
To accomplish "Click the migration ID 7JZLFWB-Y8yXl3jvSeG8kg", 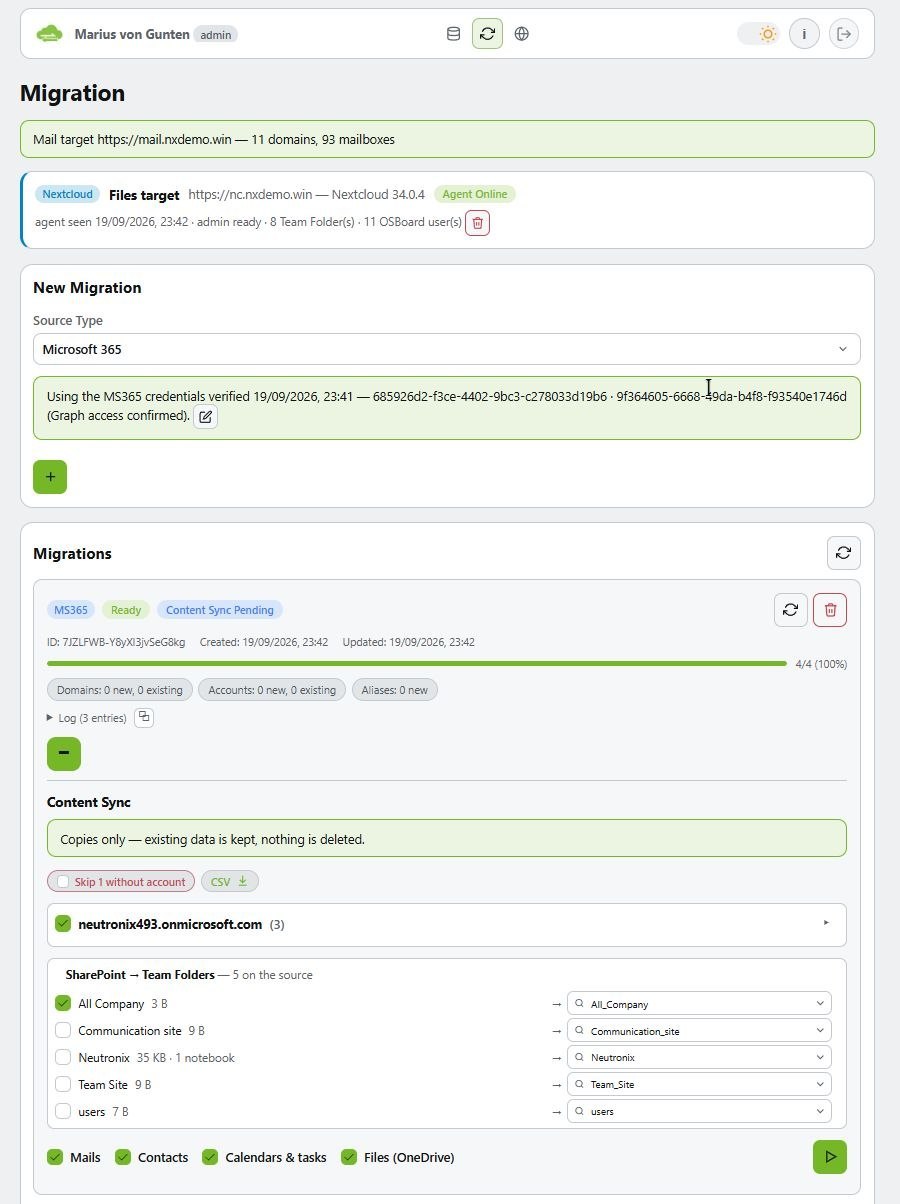I will point(116,642).
